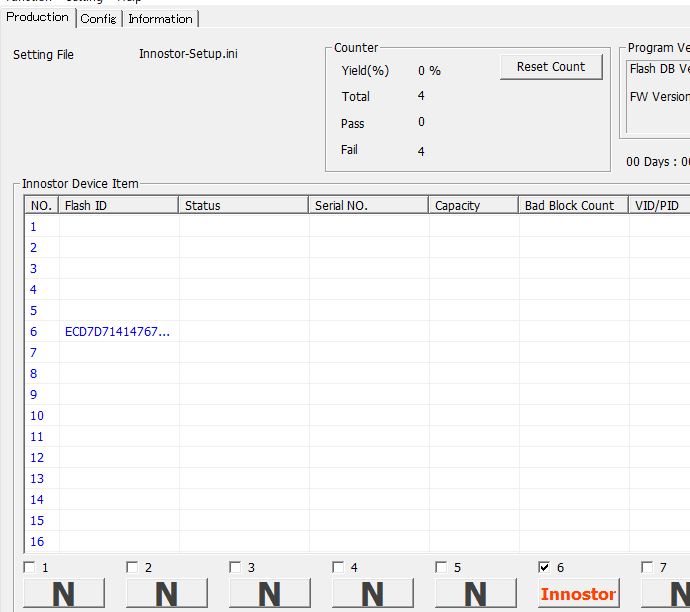690x612 pixels.
Task: Click the Serial NO. column header
Action: (x=368, y=205)
